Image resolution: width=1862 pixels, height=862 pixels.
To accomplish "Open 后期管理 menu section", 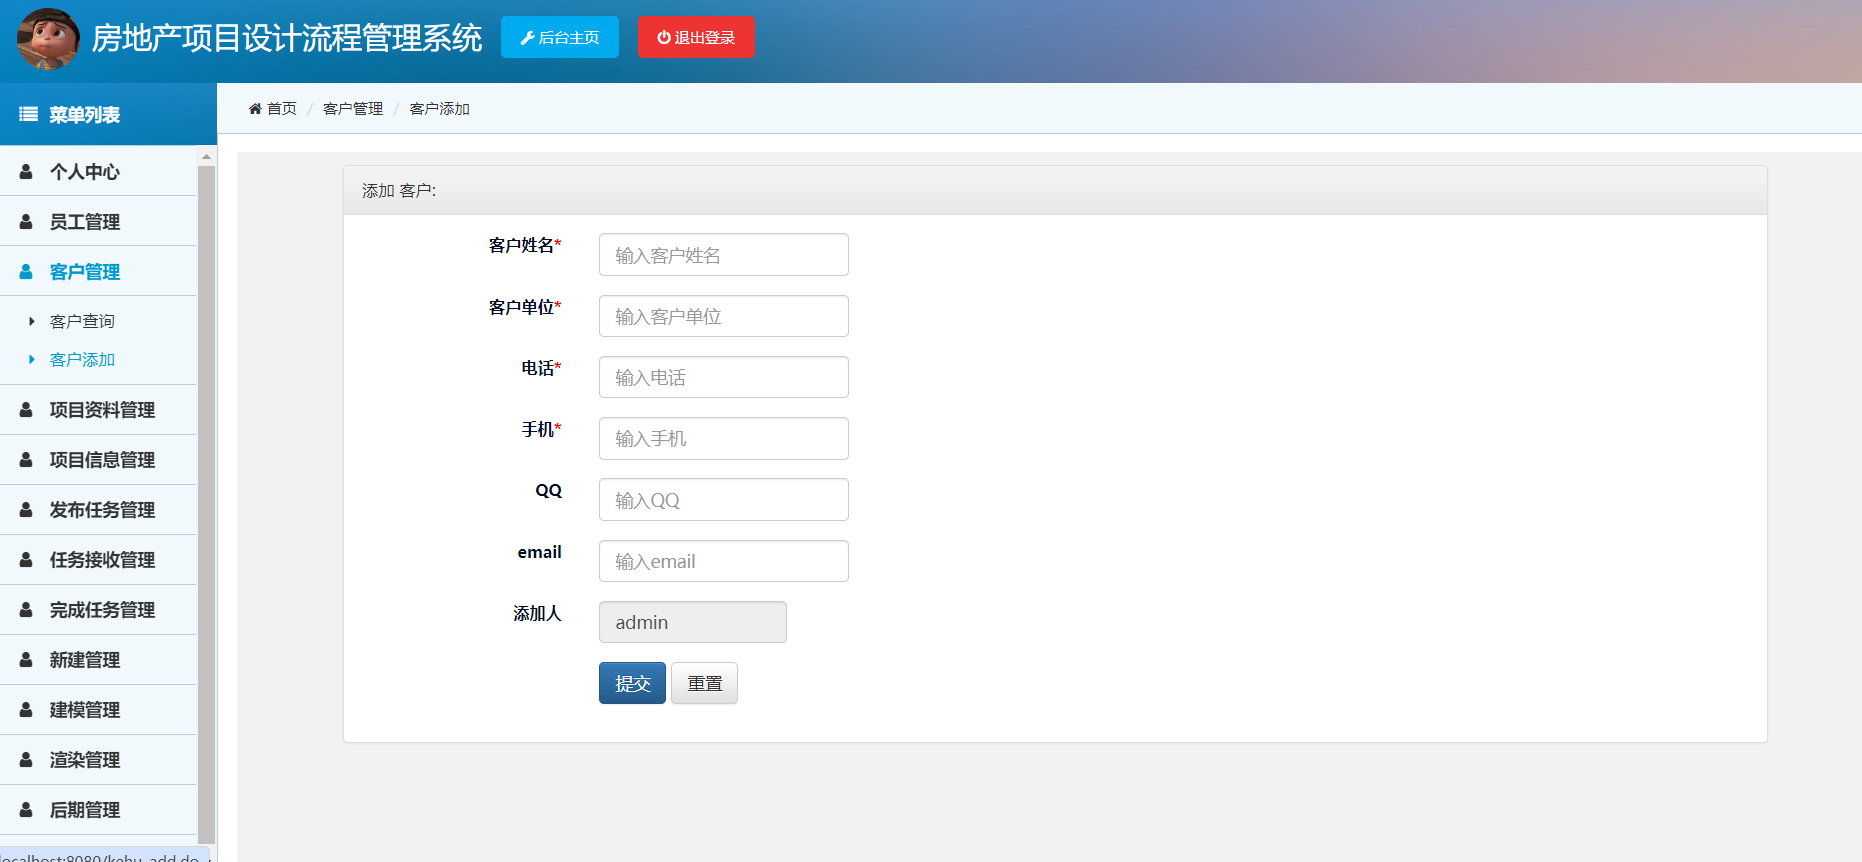I will click(x=98, y=810).
